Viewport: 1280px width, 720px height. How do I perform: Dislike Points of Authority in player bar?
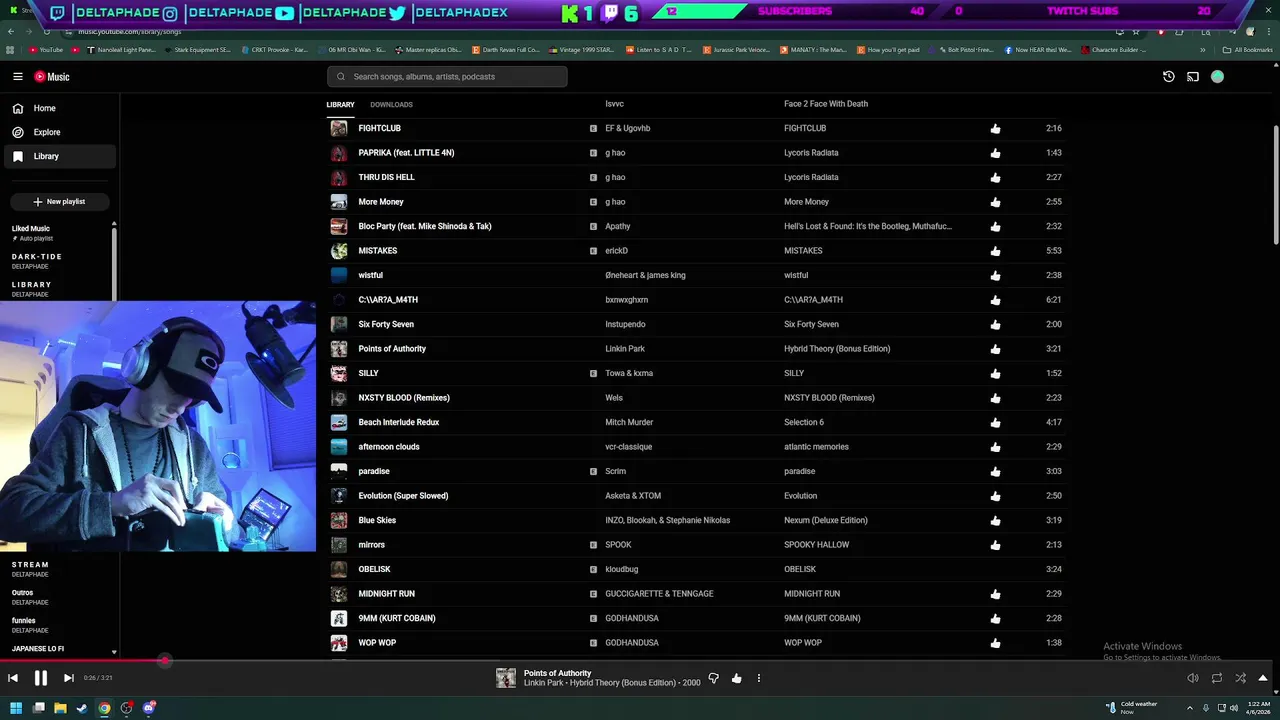(713, 678)
